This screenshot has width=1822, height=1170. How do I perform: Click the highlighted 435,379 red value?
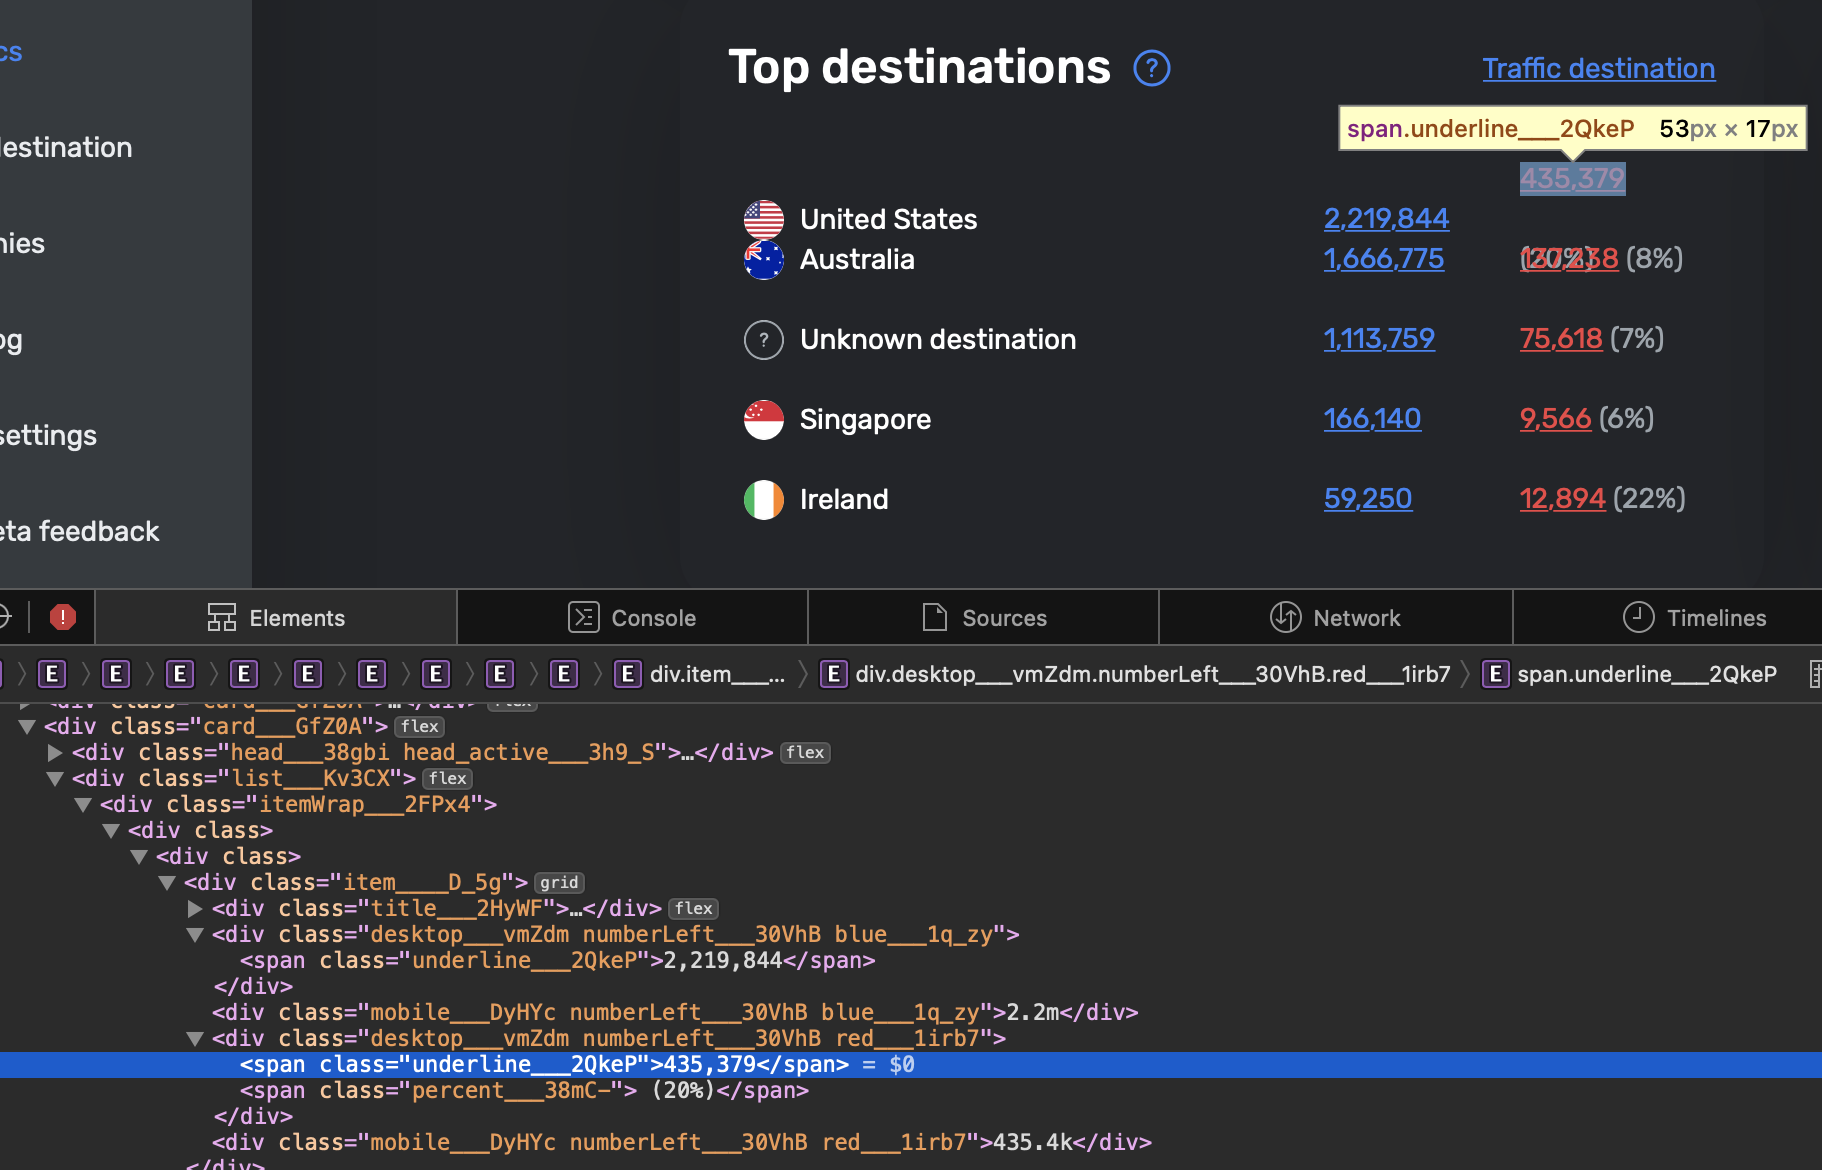pos(1572,178)
